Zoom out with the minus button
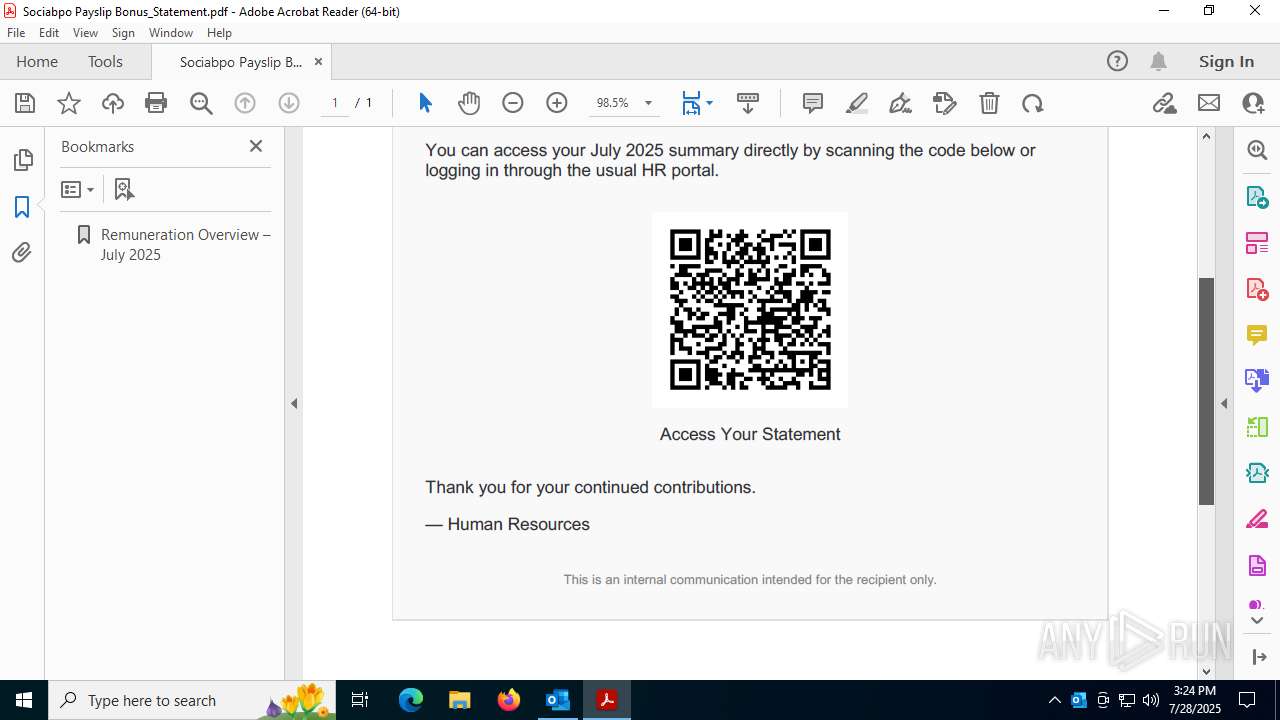 (x=513, y=103)
